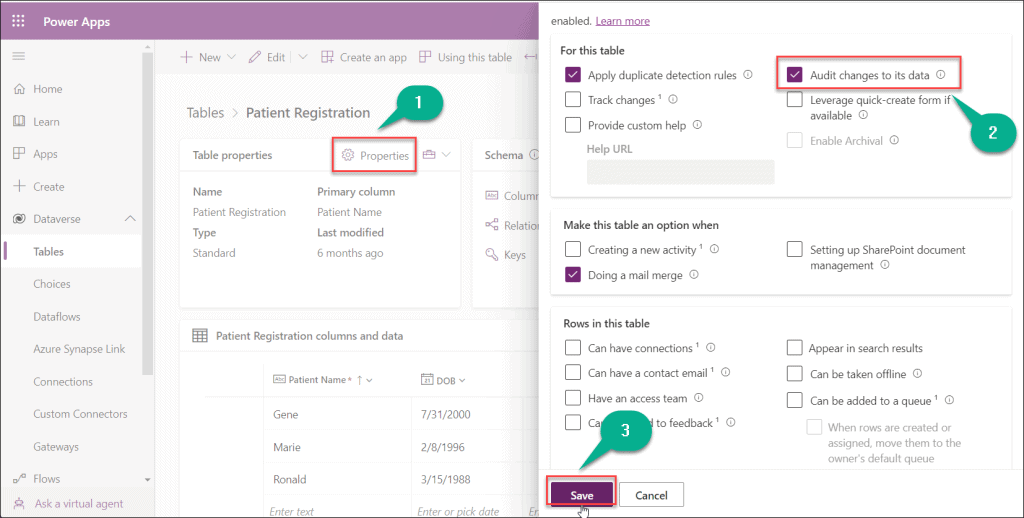Check Creating a new activity
The width and height of the screenshot is (1024, 518).
(573, 249)
